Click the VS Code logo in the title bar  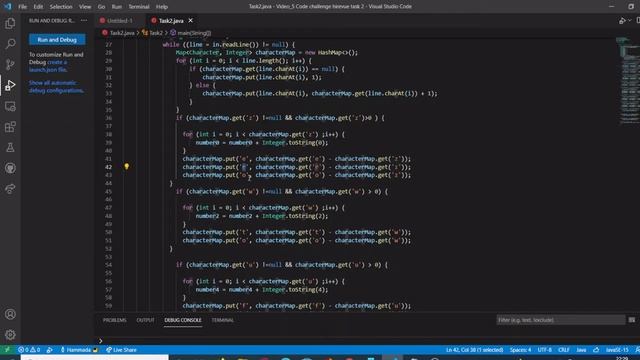(7, 7)
